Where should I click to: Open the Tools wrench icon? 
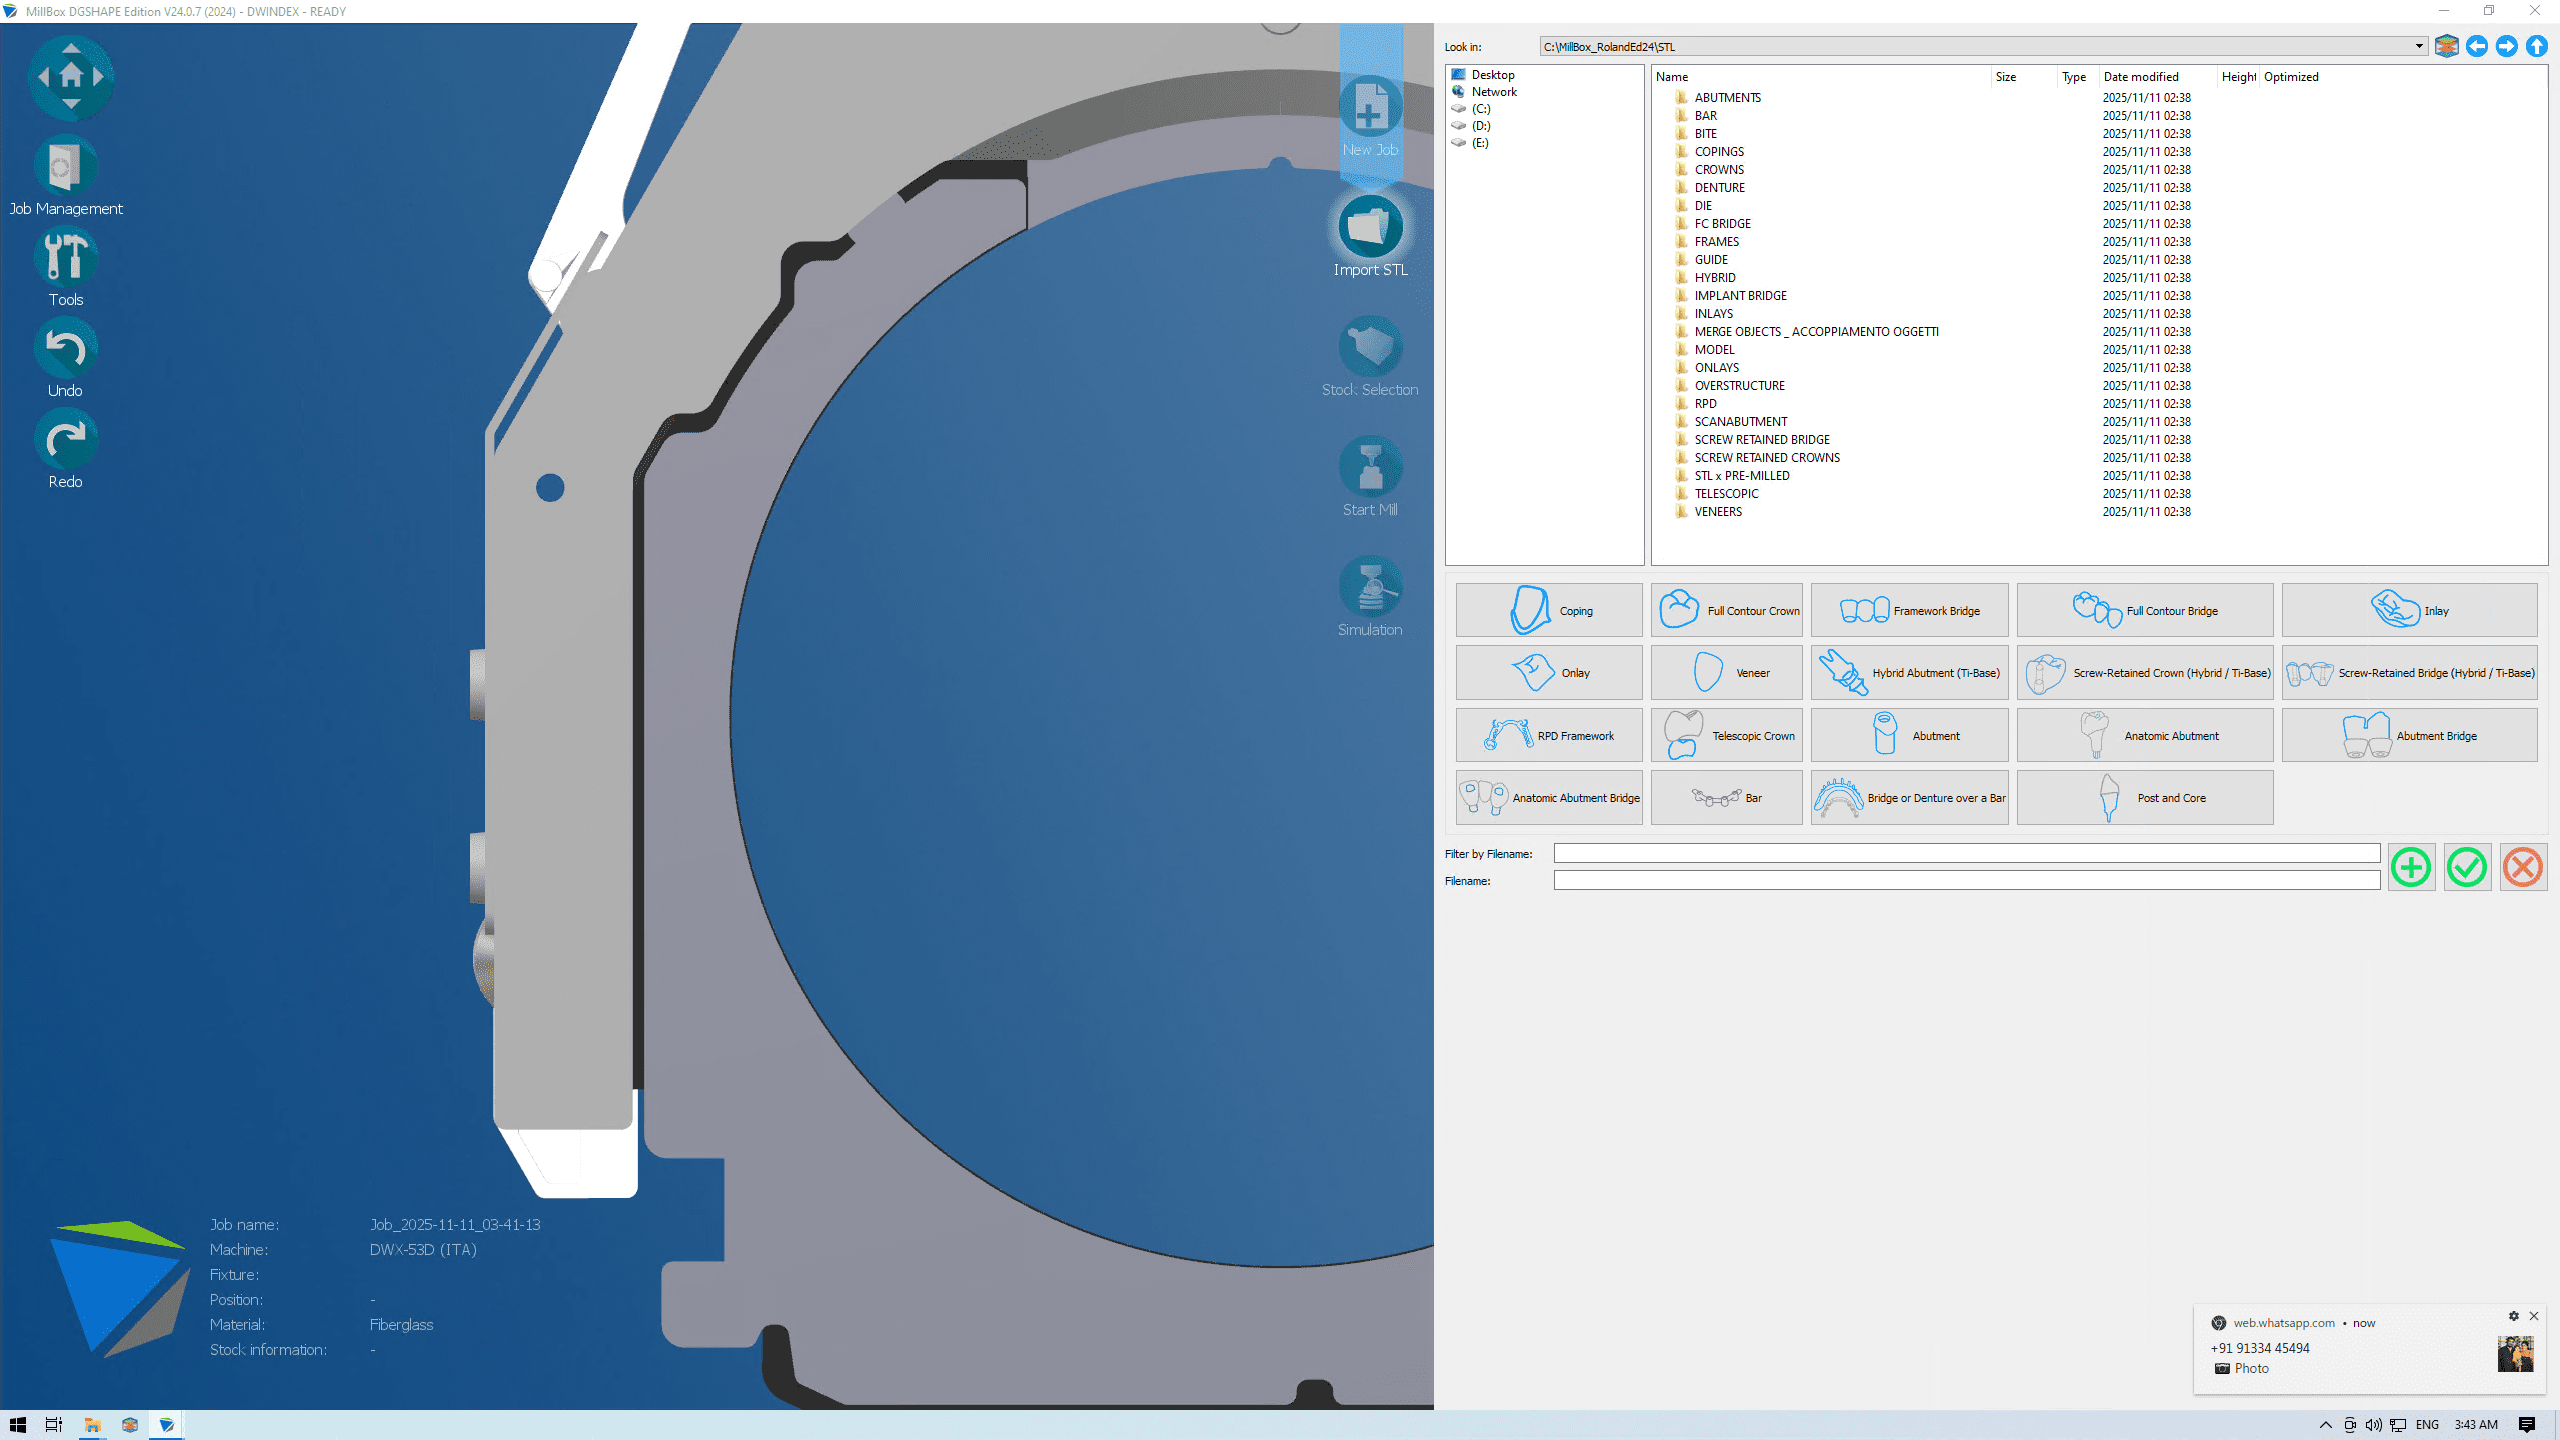pyautogui.click(x=66, y=258)
